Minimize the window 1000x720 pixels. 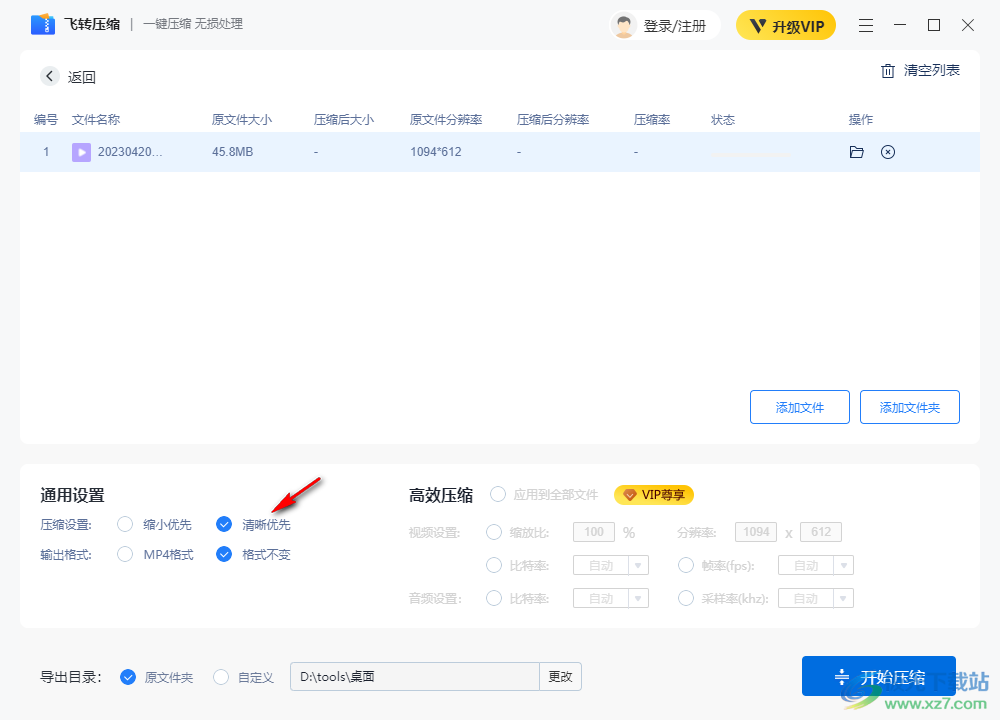coord(900,25)
